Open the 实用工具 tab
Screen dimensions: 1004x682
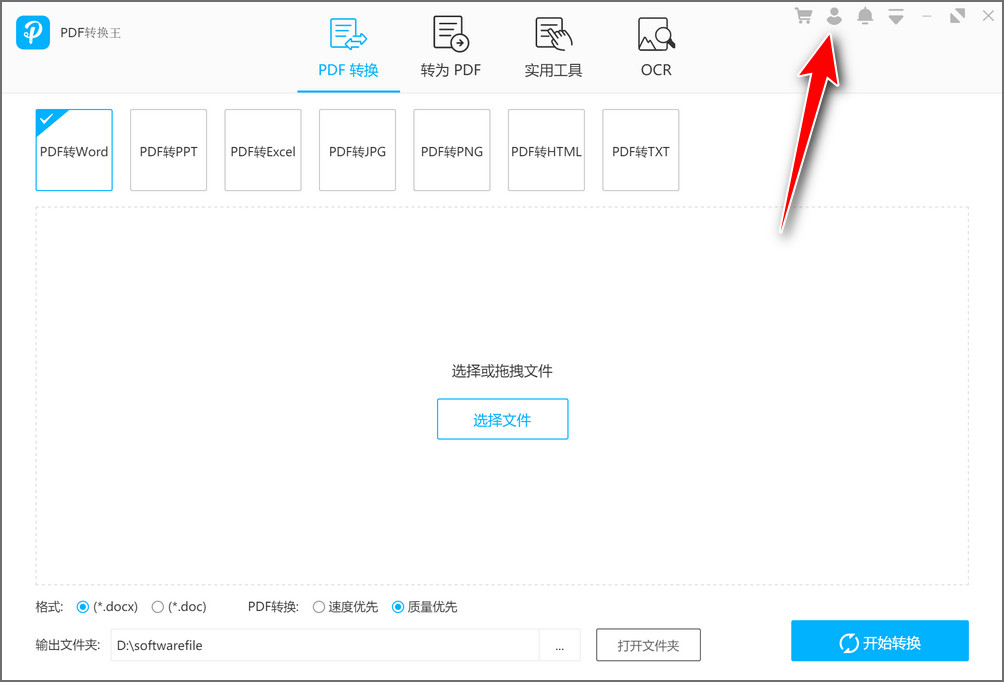point(553,48)
